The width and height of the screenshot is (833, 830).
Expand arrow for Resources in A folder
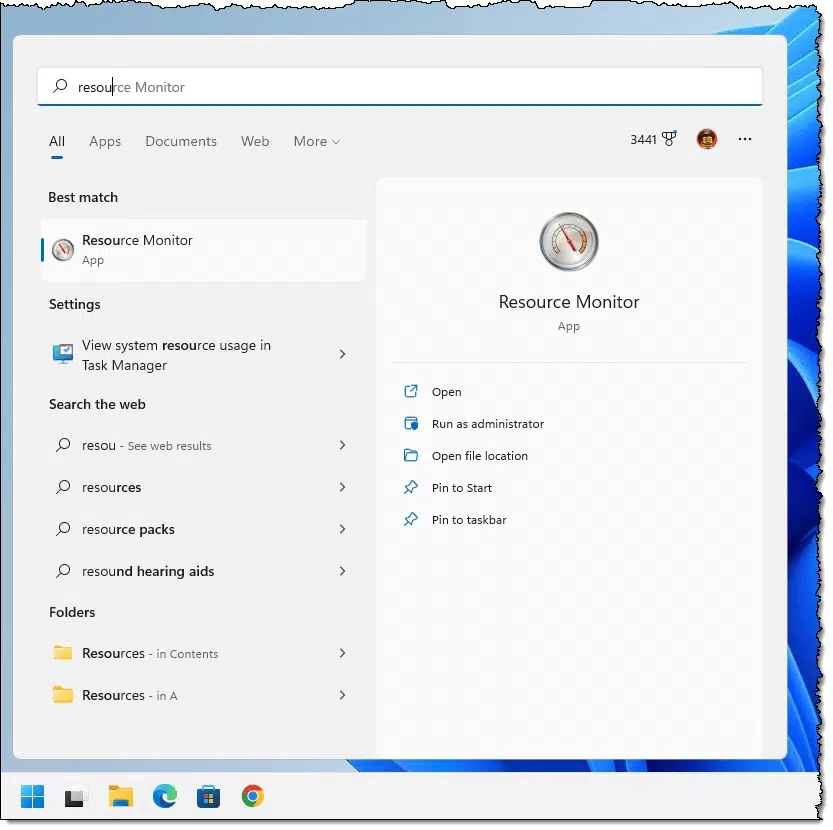(342, 695)
